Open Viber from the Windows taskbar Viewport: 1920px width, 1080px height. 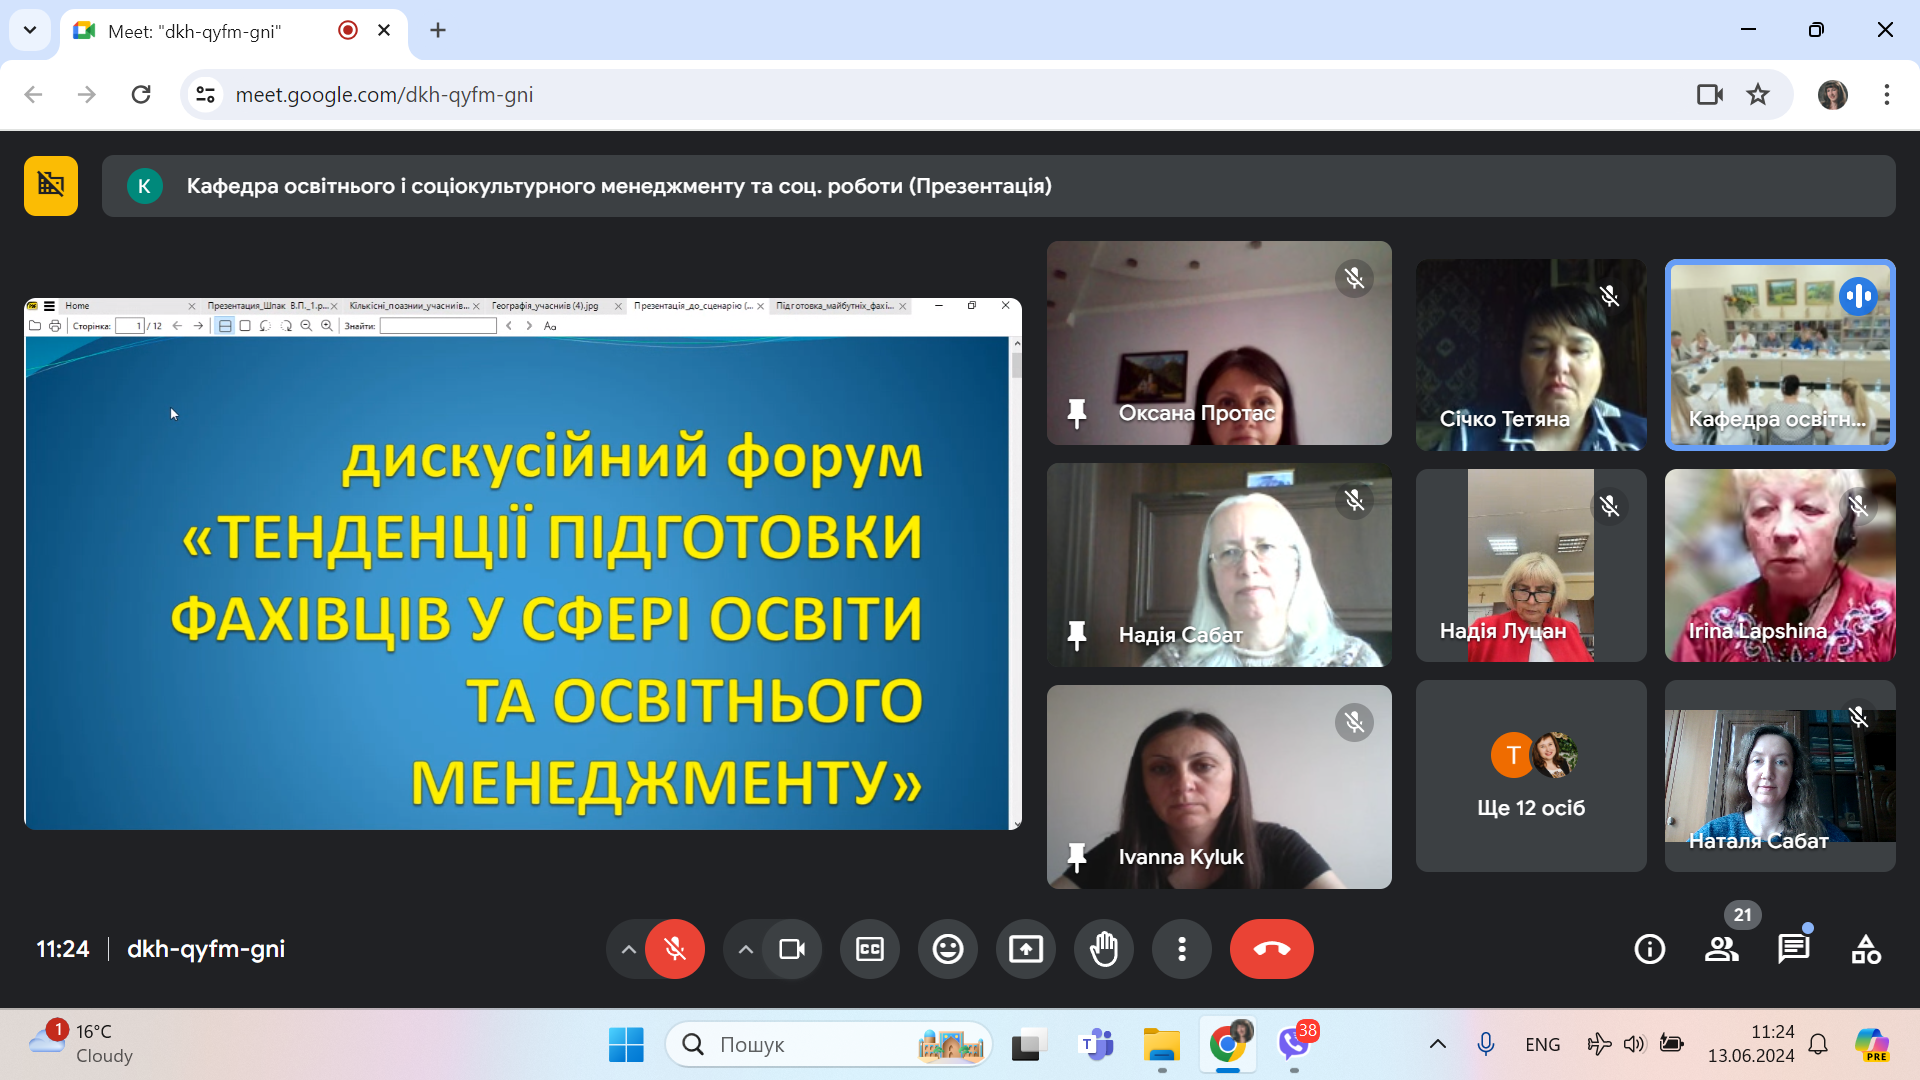[1294, 1045]
